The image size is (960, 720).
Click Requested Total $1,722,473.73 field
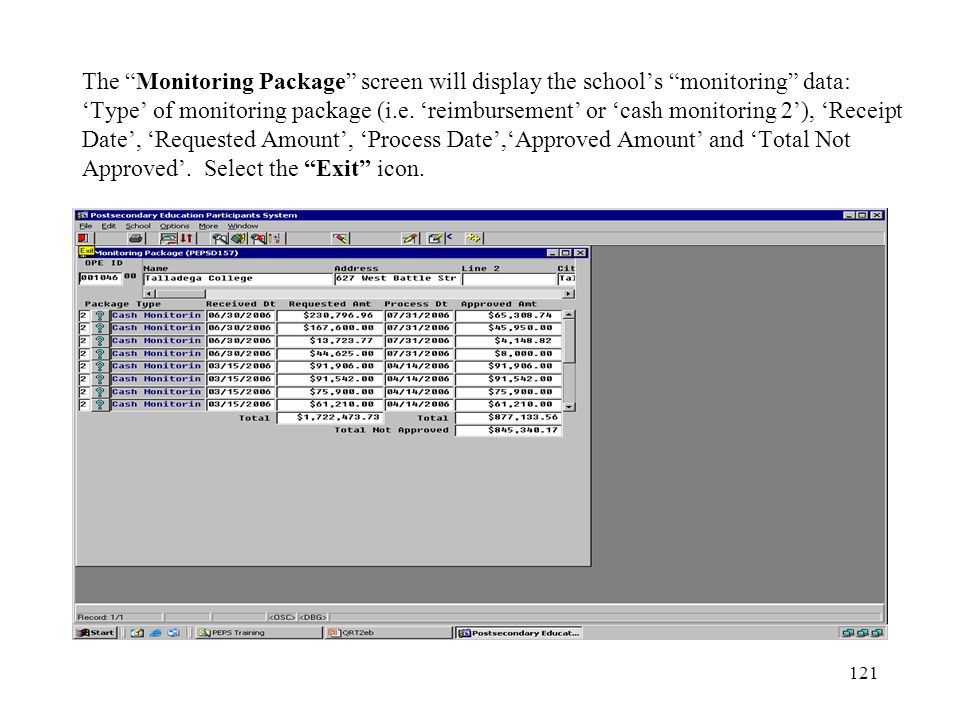[330, 418]
